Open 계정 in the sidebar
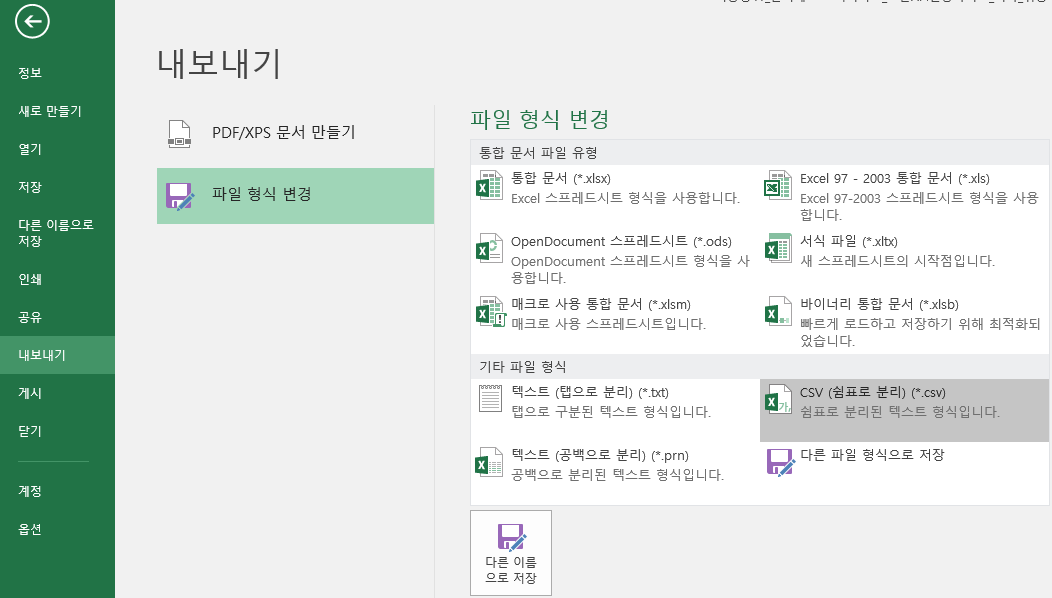 [x=57, y=491]
